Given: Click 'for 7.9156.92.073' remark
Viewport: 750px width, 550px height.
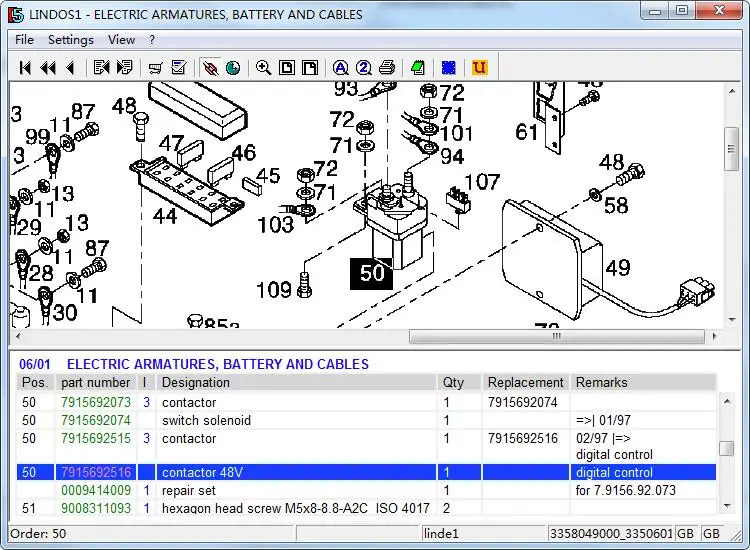Looking at the screenshot, I should [626, 491].
